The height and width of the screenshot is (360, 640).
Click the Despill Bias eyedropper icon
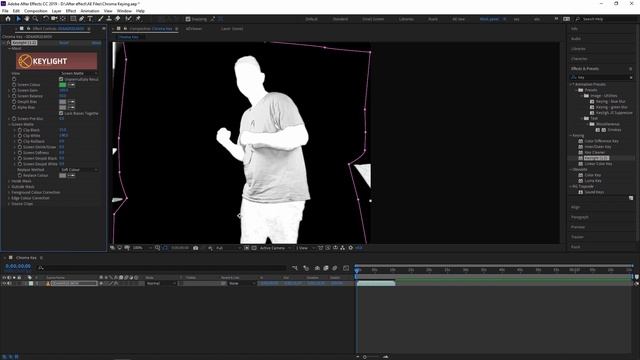[x=71, y=102]
